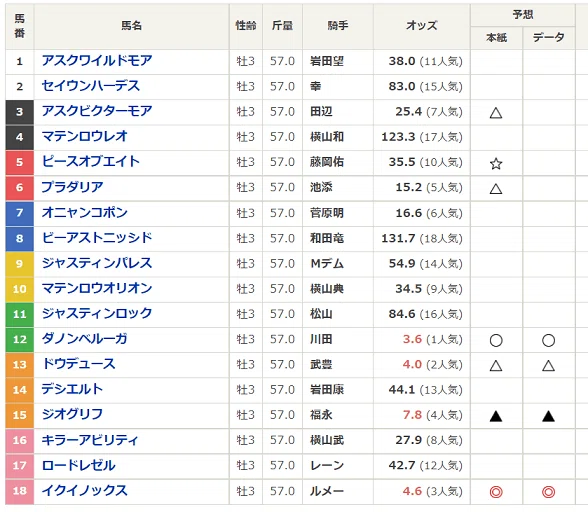Open horse イクイノックス link
Image resolution: width=588 pixels, height=512 pixels.
coord(84,490)
